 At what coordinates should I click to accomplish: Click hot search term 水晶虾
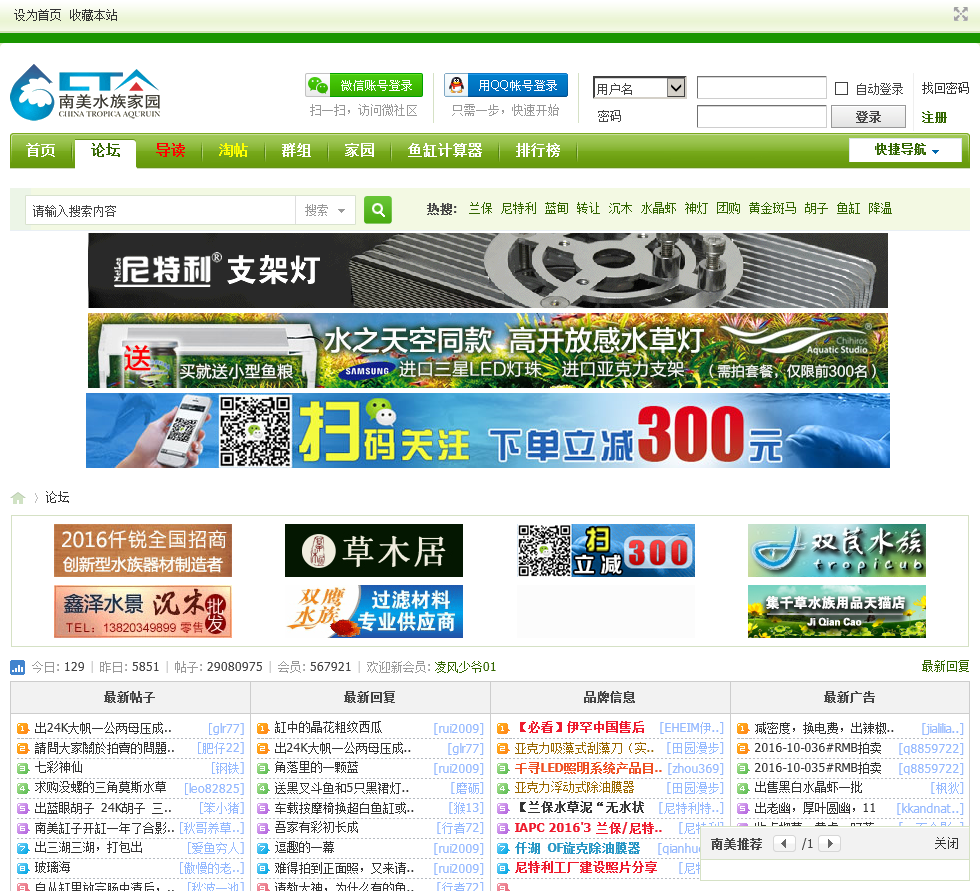tap(658, 209)
